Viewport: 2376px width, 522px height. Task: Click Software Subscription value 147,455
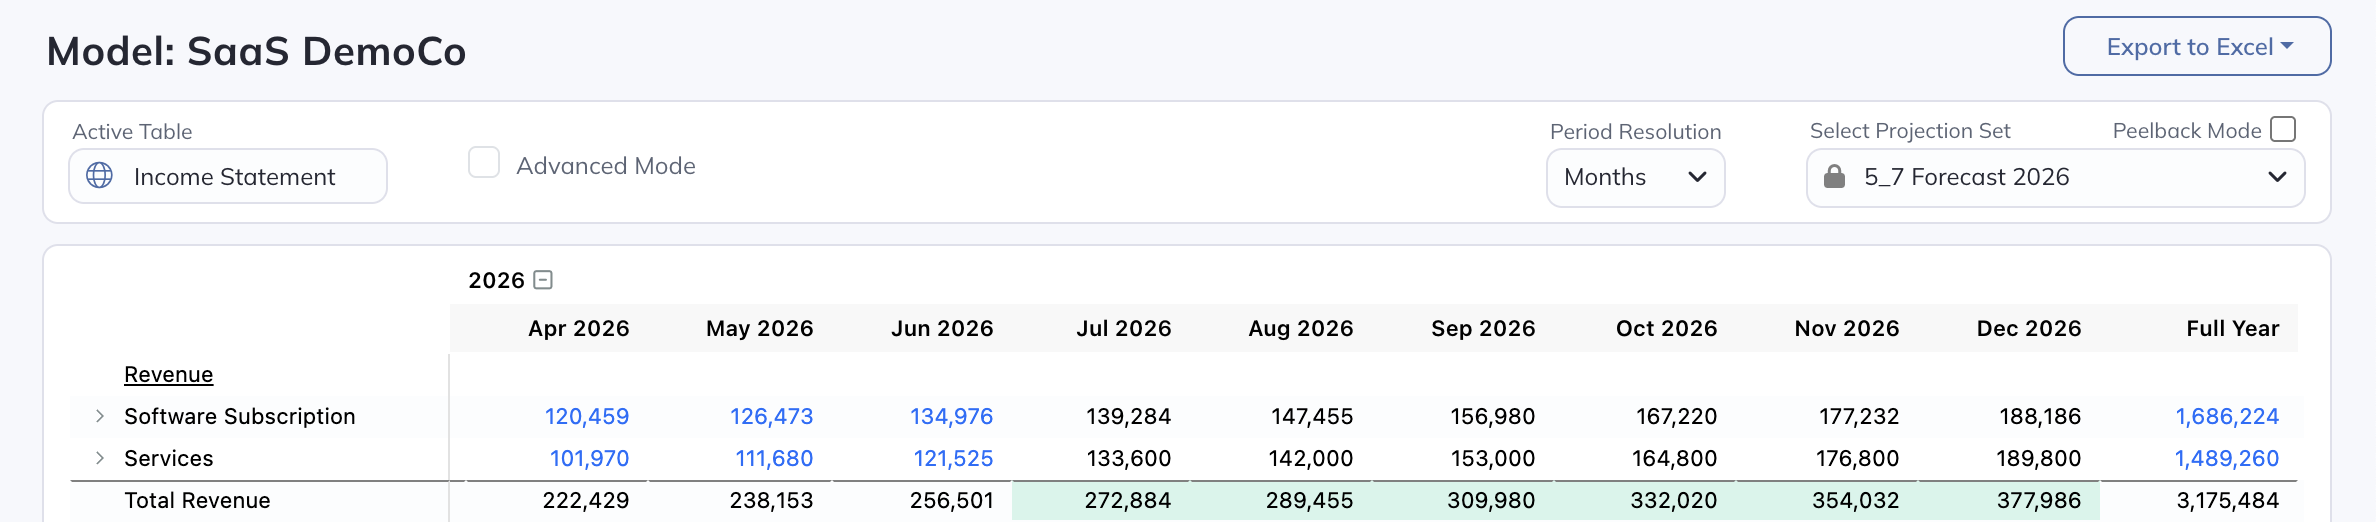pos(1311,416)
